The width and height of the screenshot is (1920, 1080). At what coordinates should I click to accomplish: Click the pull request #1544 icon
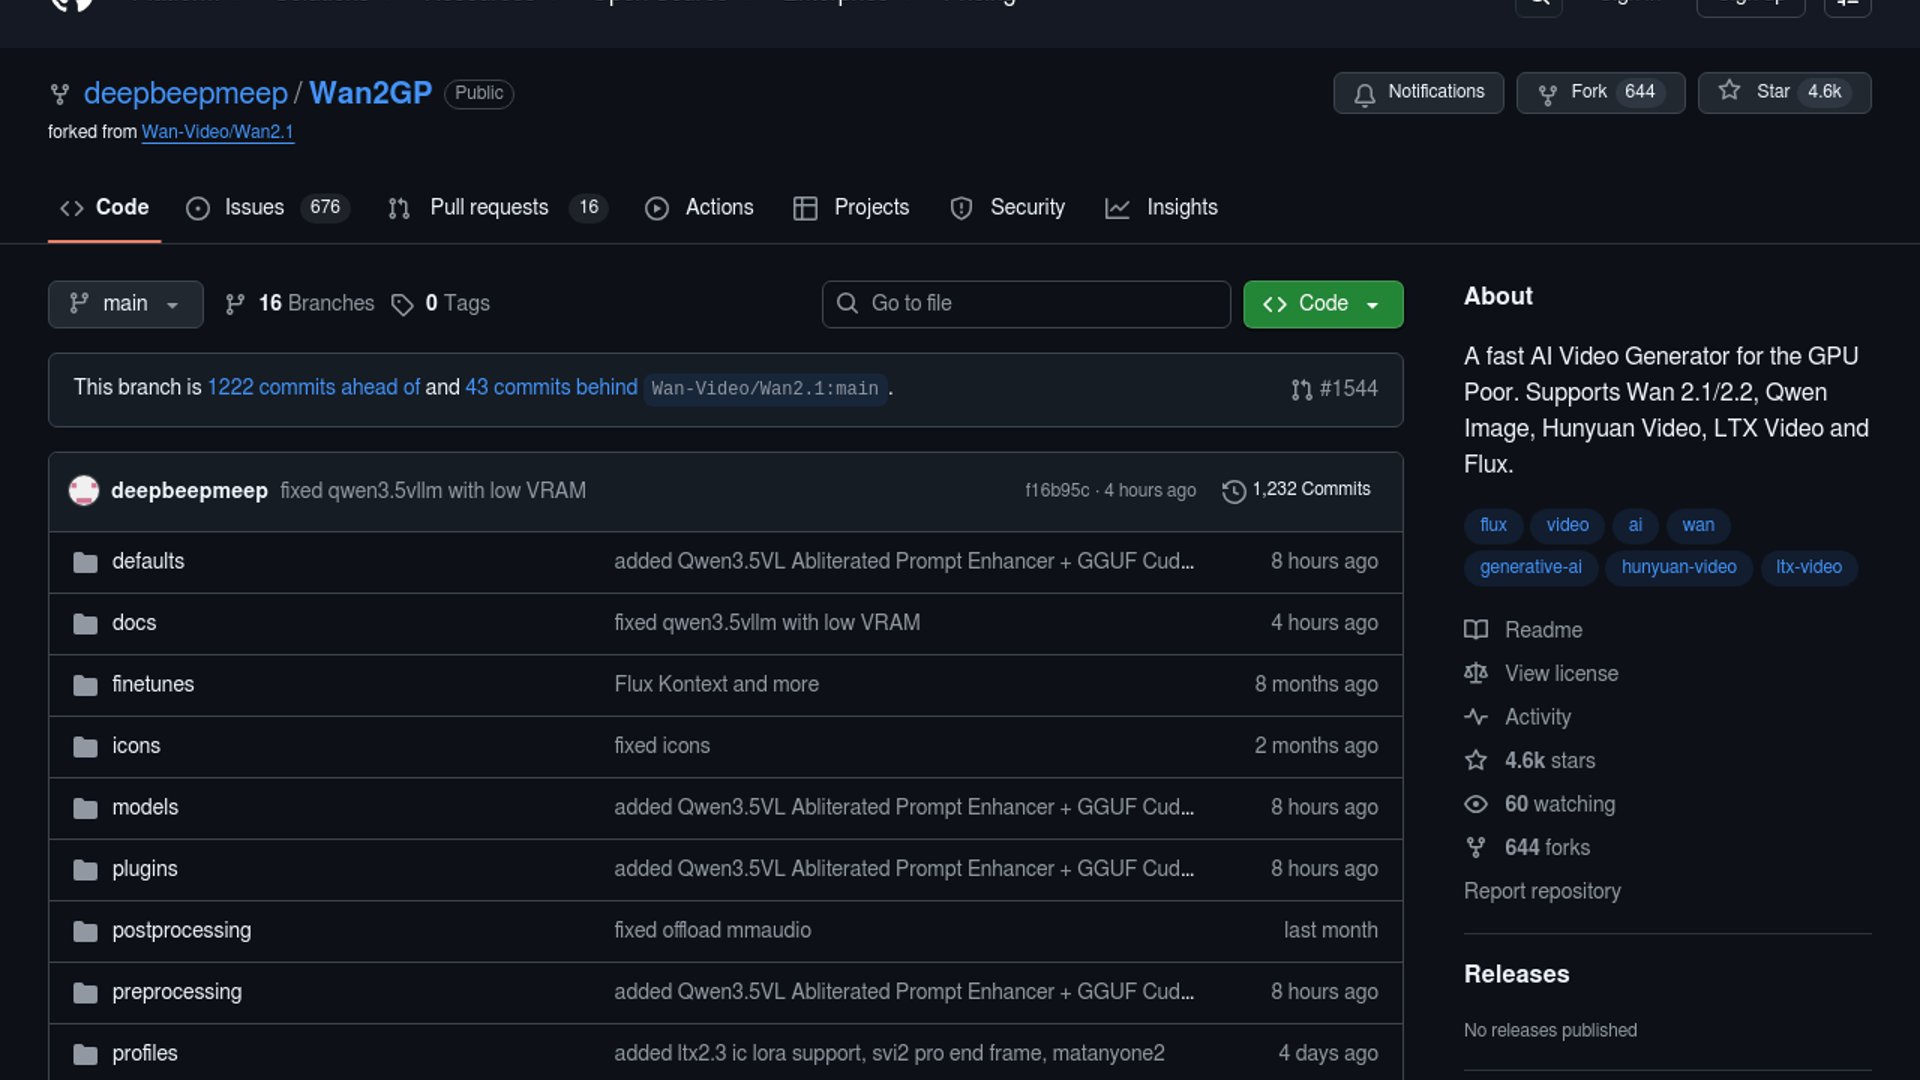1301,389
